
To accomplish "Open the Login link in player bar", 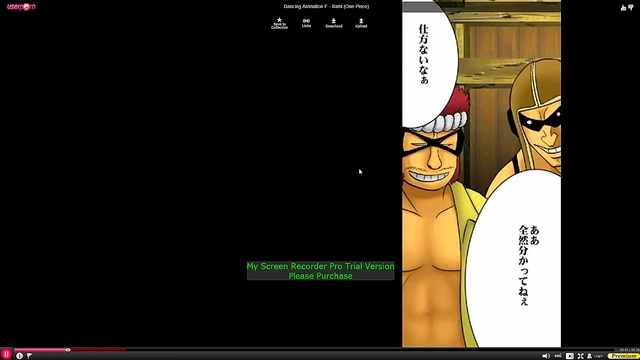I will point(598,356).
